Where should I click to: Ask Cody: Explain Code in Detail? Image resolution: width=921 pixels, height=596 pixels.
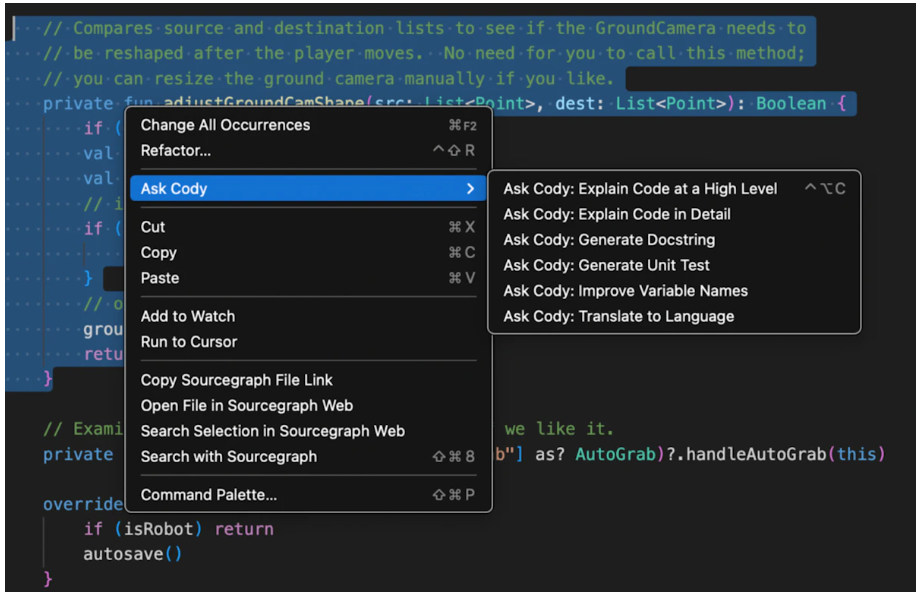tap(674, 214)
